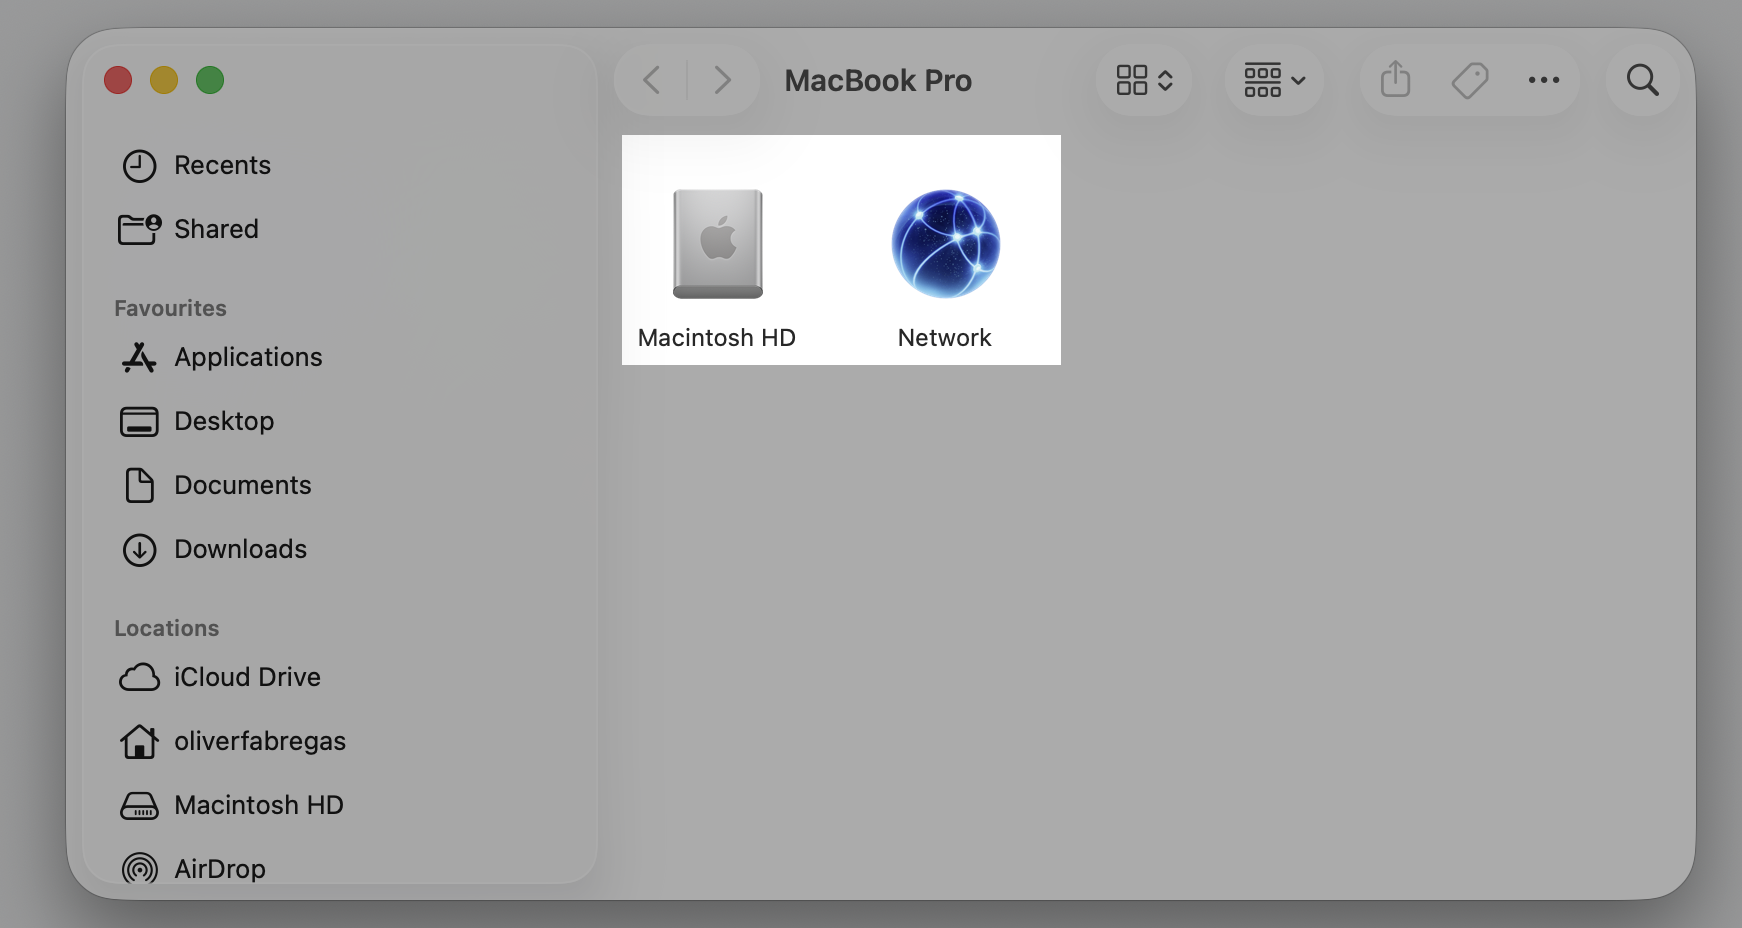Click the Locations section header
Screen dimensions: 1742x928
[166, 628]
